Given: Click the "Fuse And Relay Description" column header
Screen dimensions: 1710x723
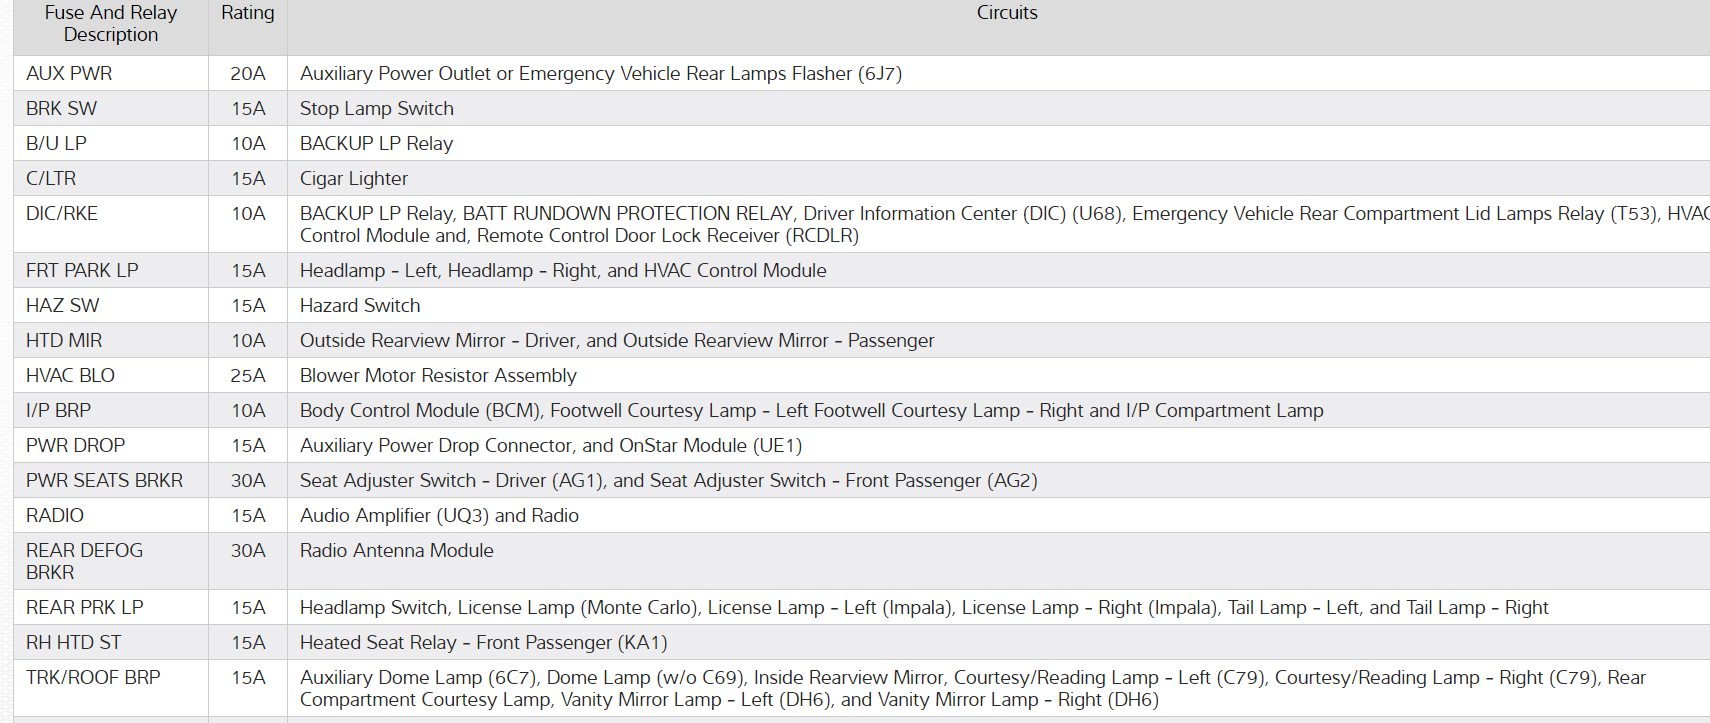Looking at the screenshot, I should (110, 24).
